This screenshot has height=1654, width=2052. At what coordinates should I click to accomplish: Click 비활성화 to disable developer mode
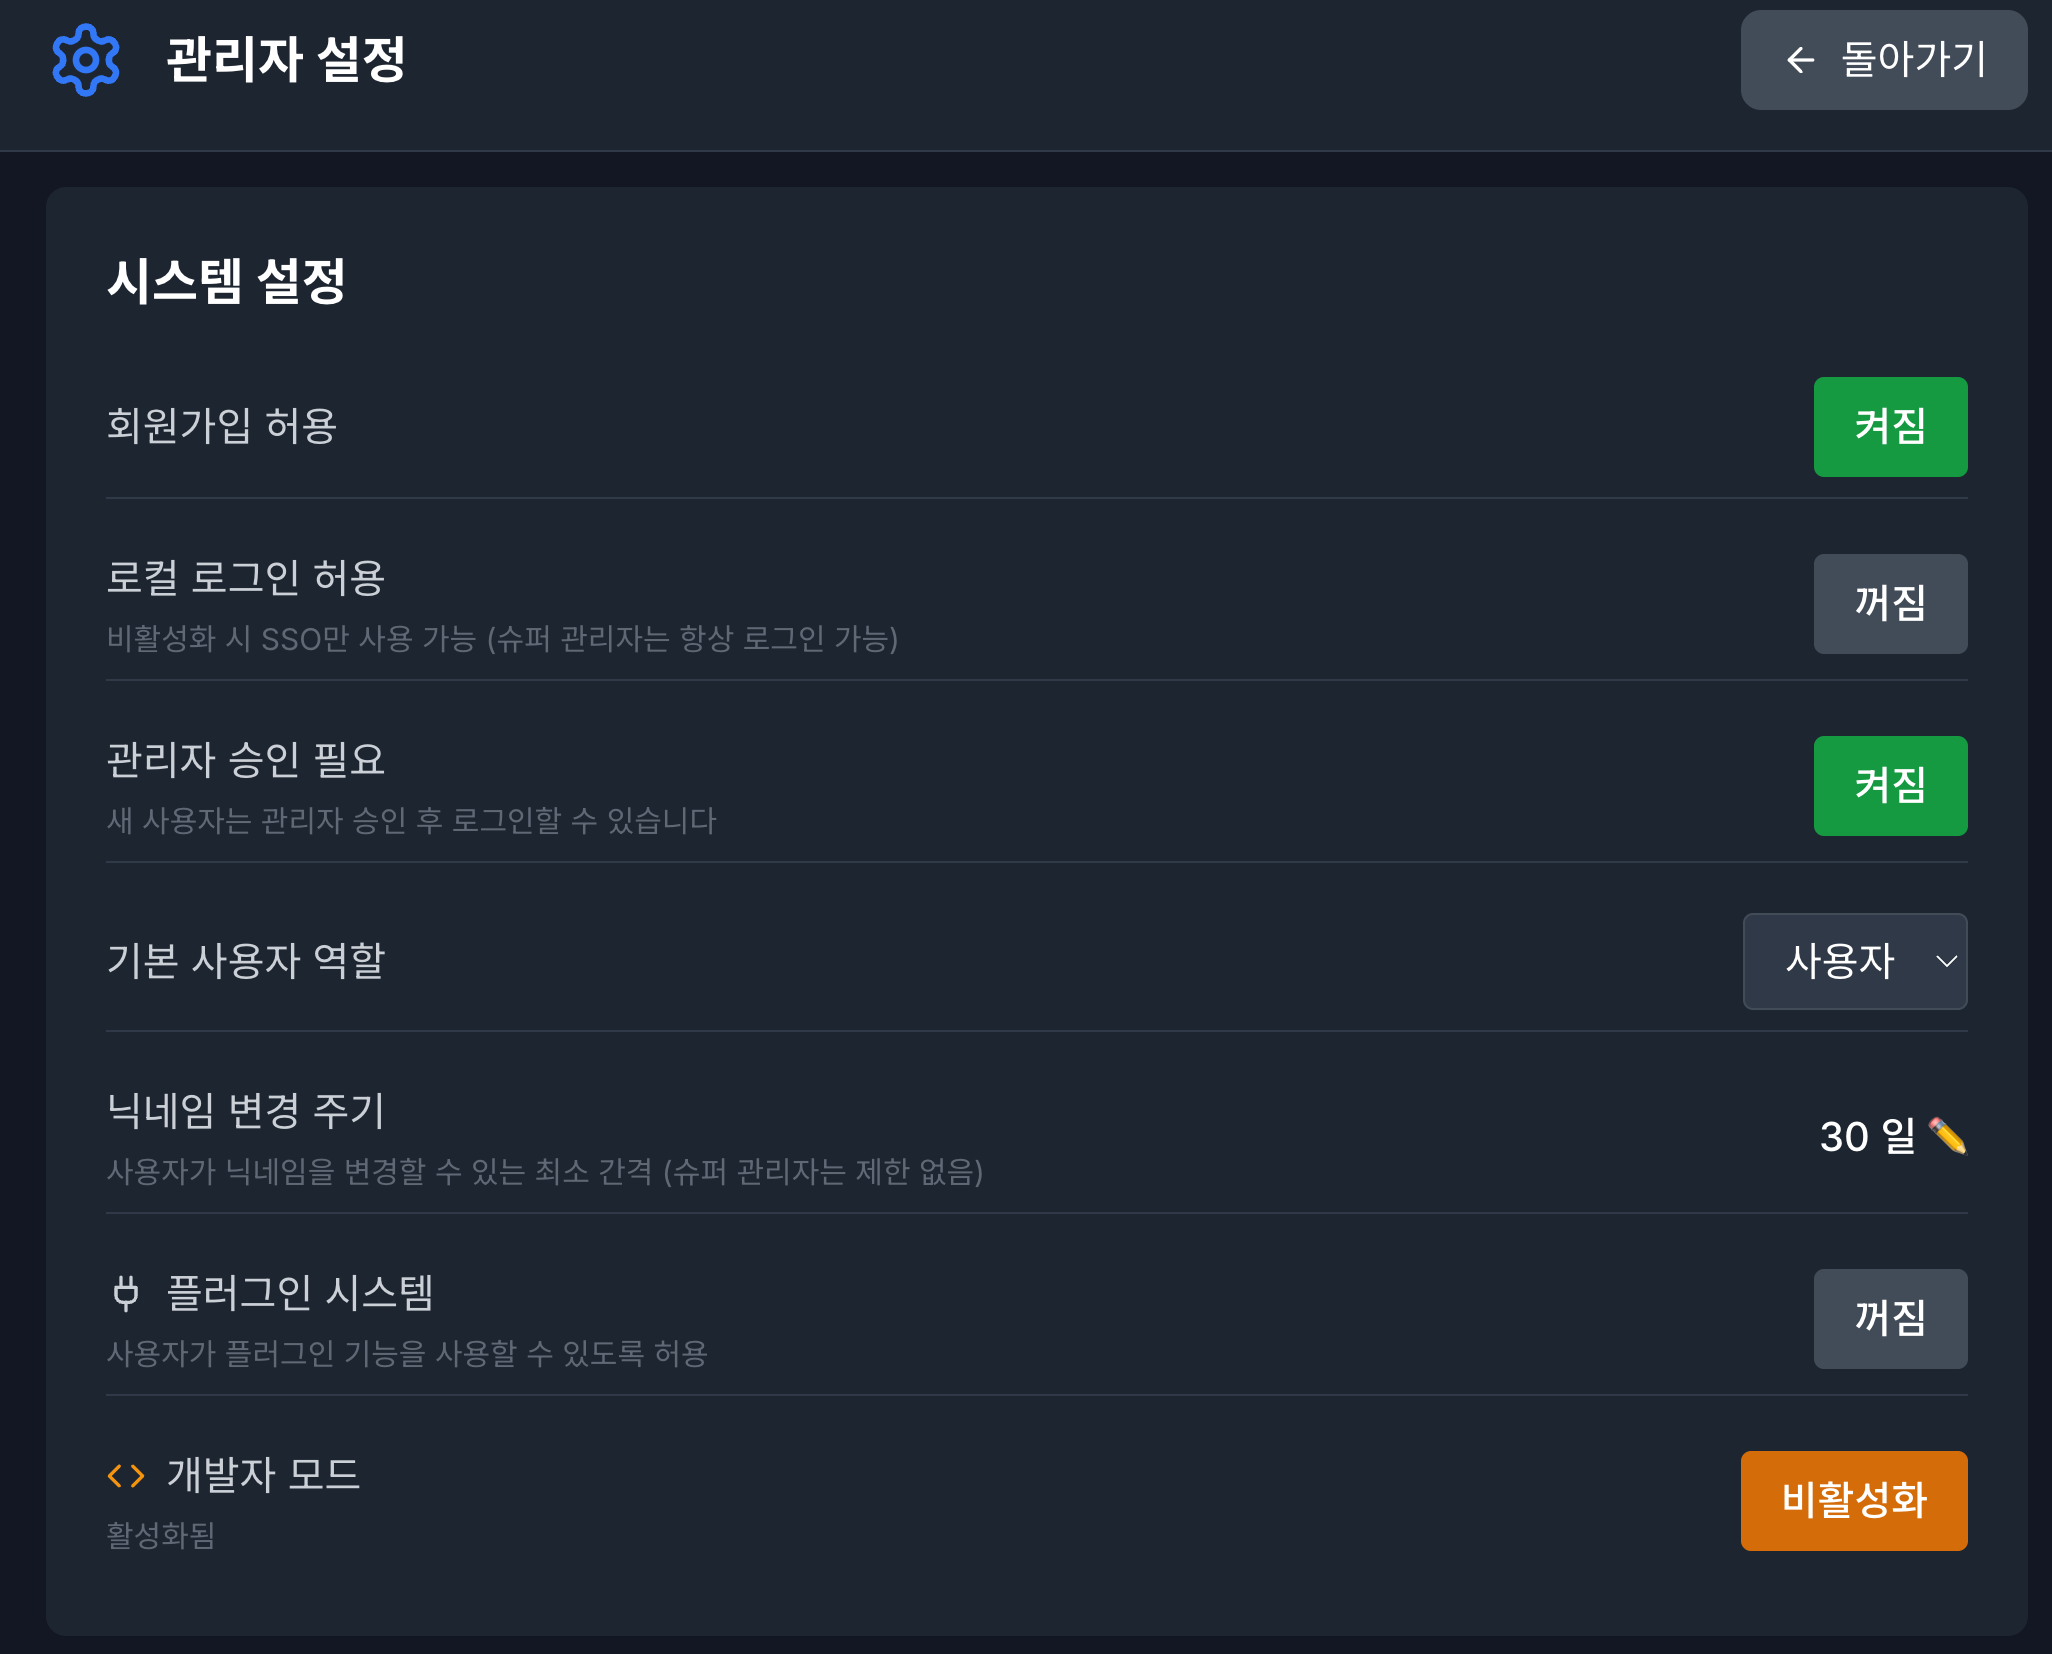(x=1853, y=1500)
